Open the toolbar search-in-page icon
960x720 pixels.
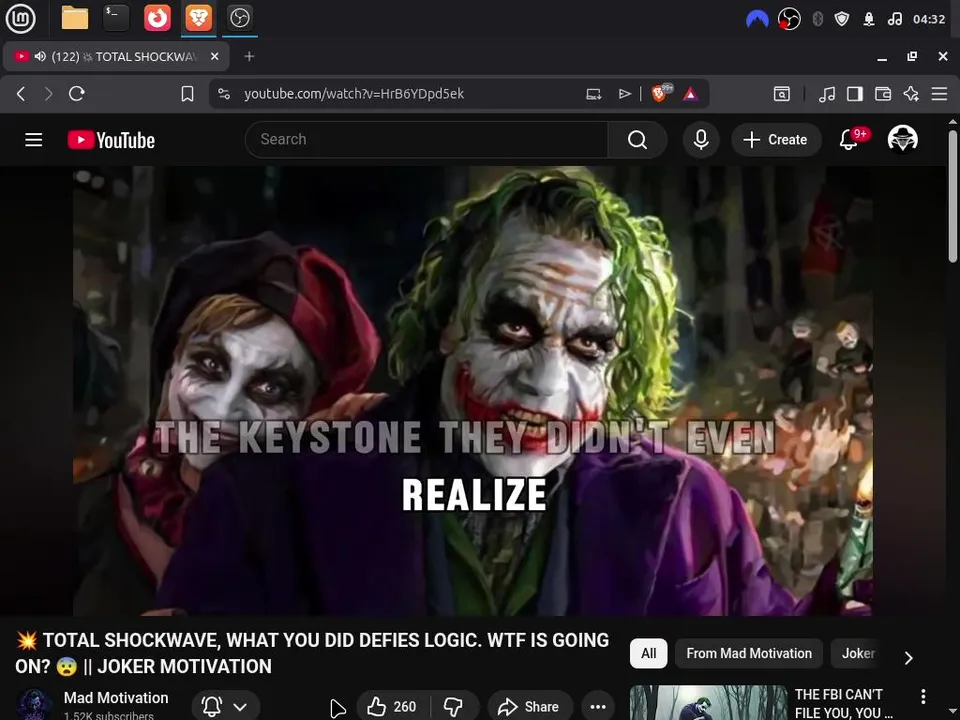pyautogui.click(x=782, y=94)
